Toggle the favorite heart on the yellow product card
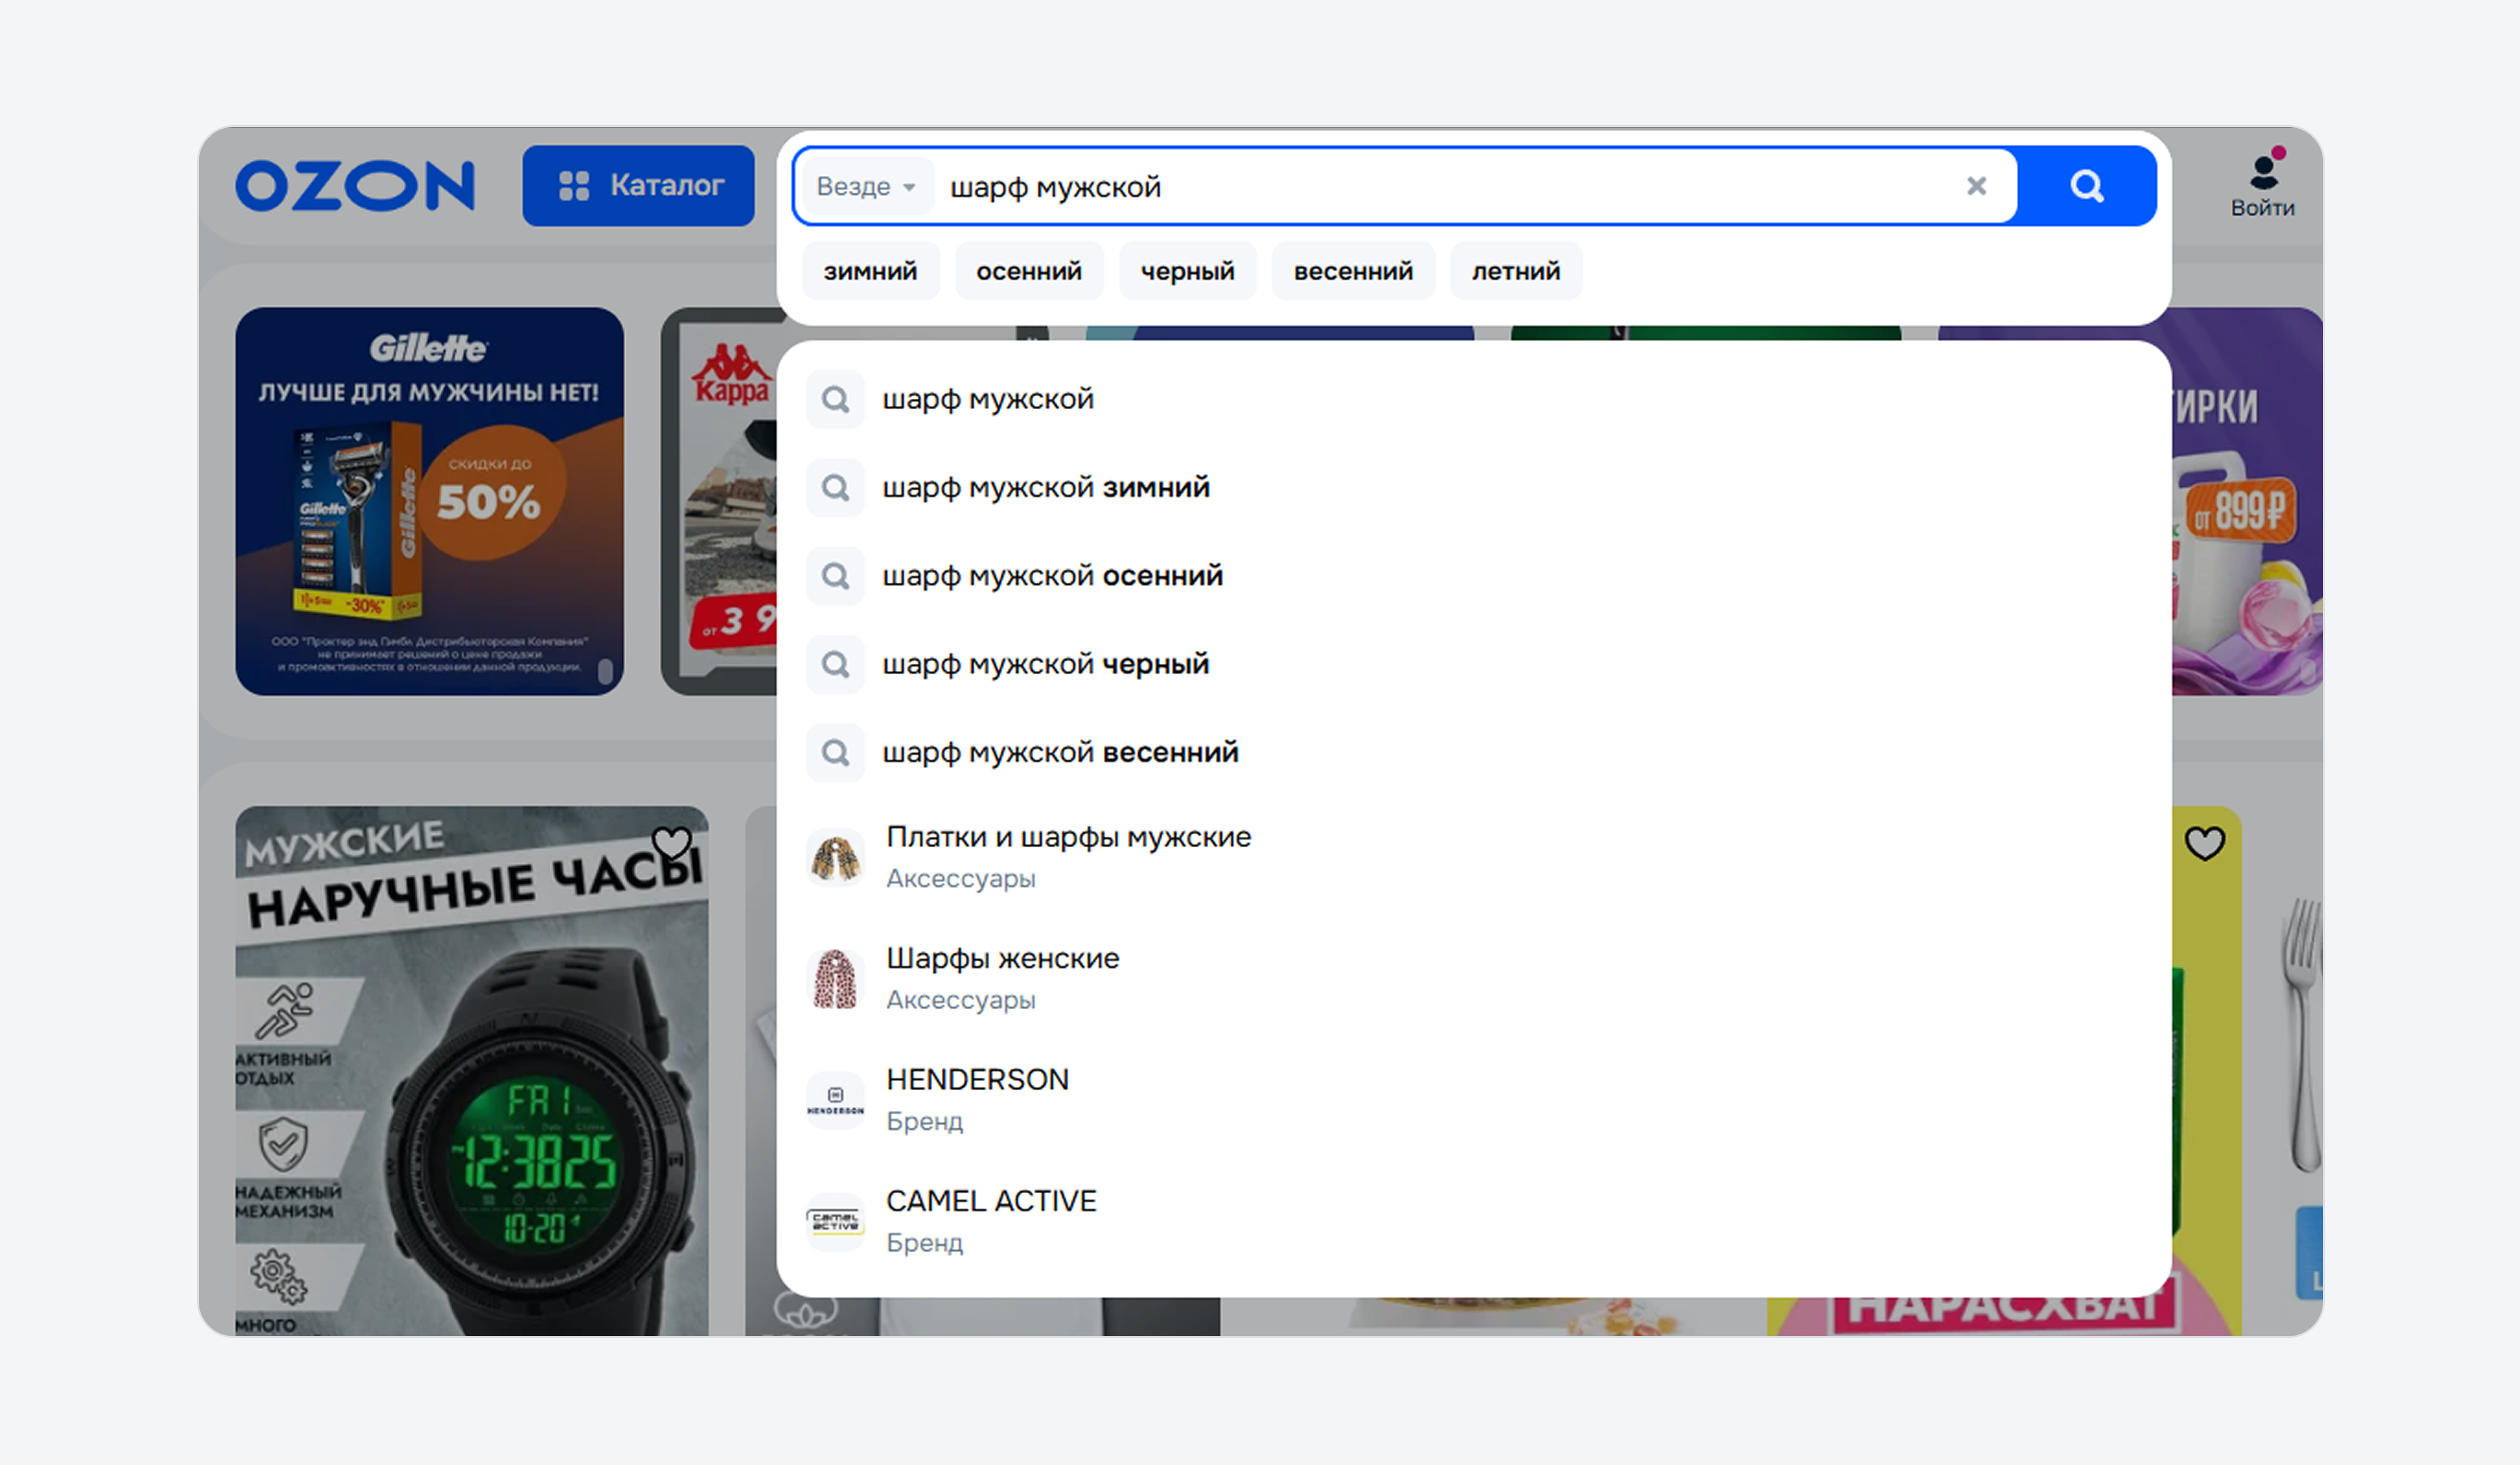 (x=2204, y=843)
